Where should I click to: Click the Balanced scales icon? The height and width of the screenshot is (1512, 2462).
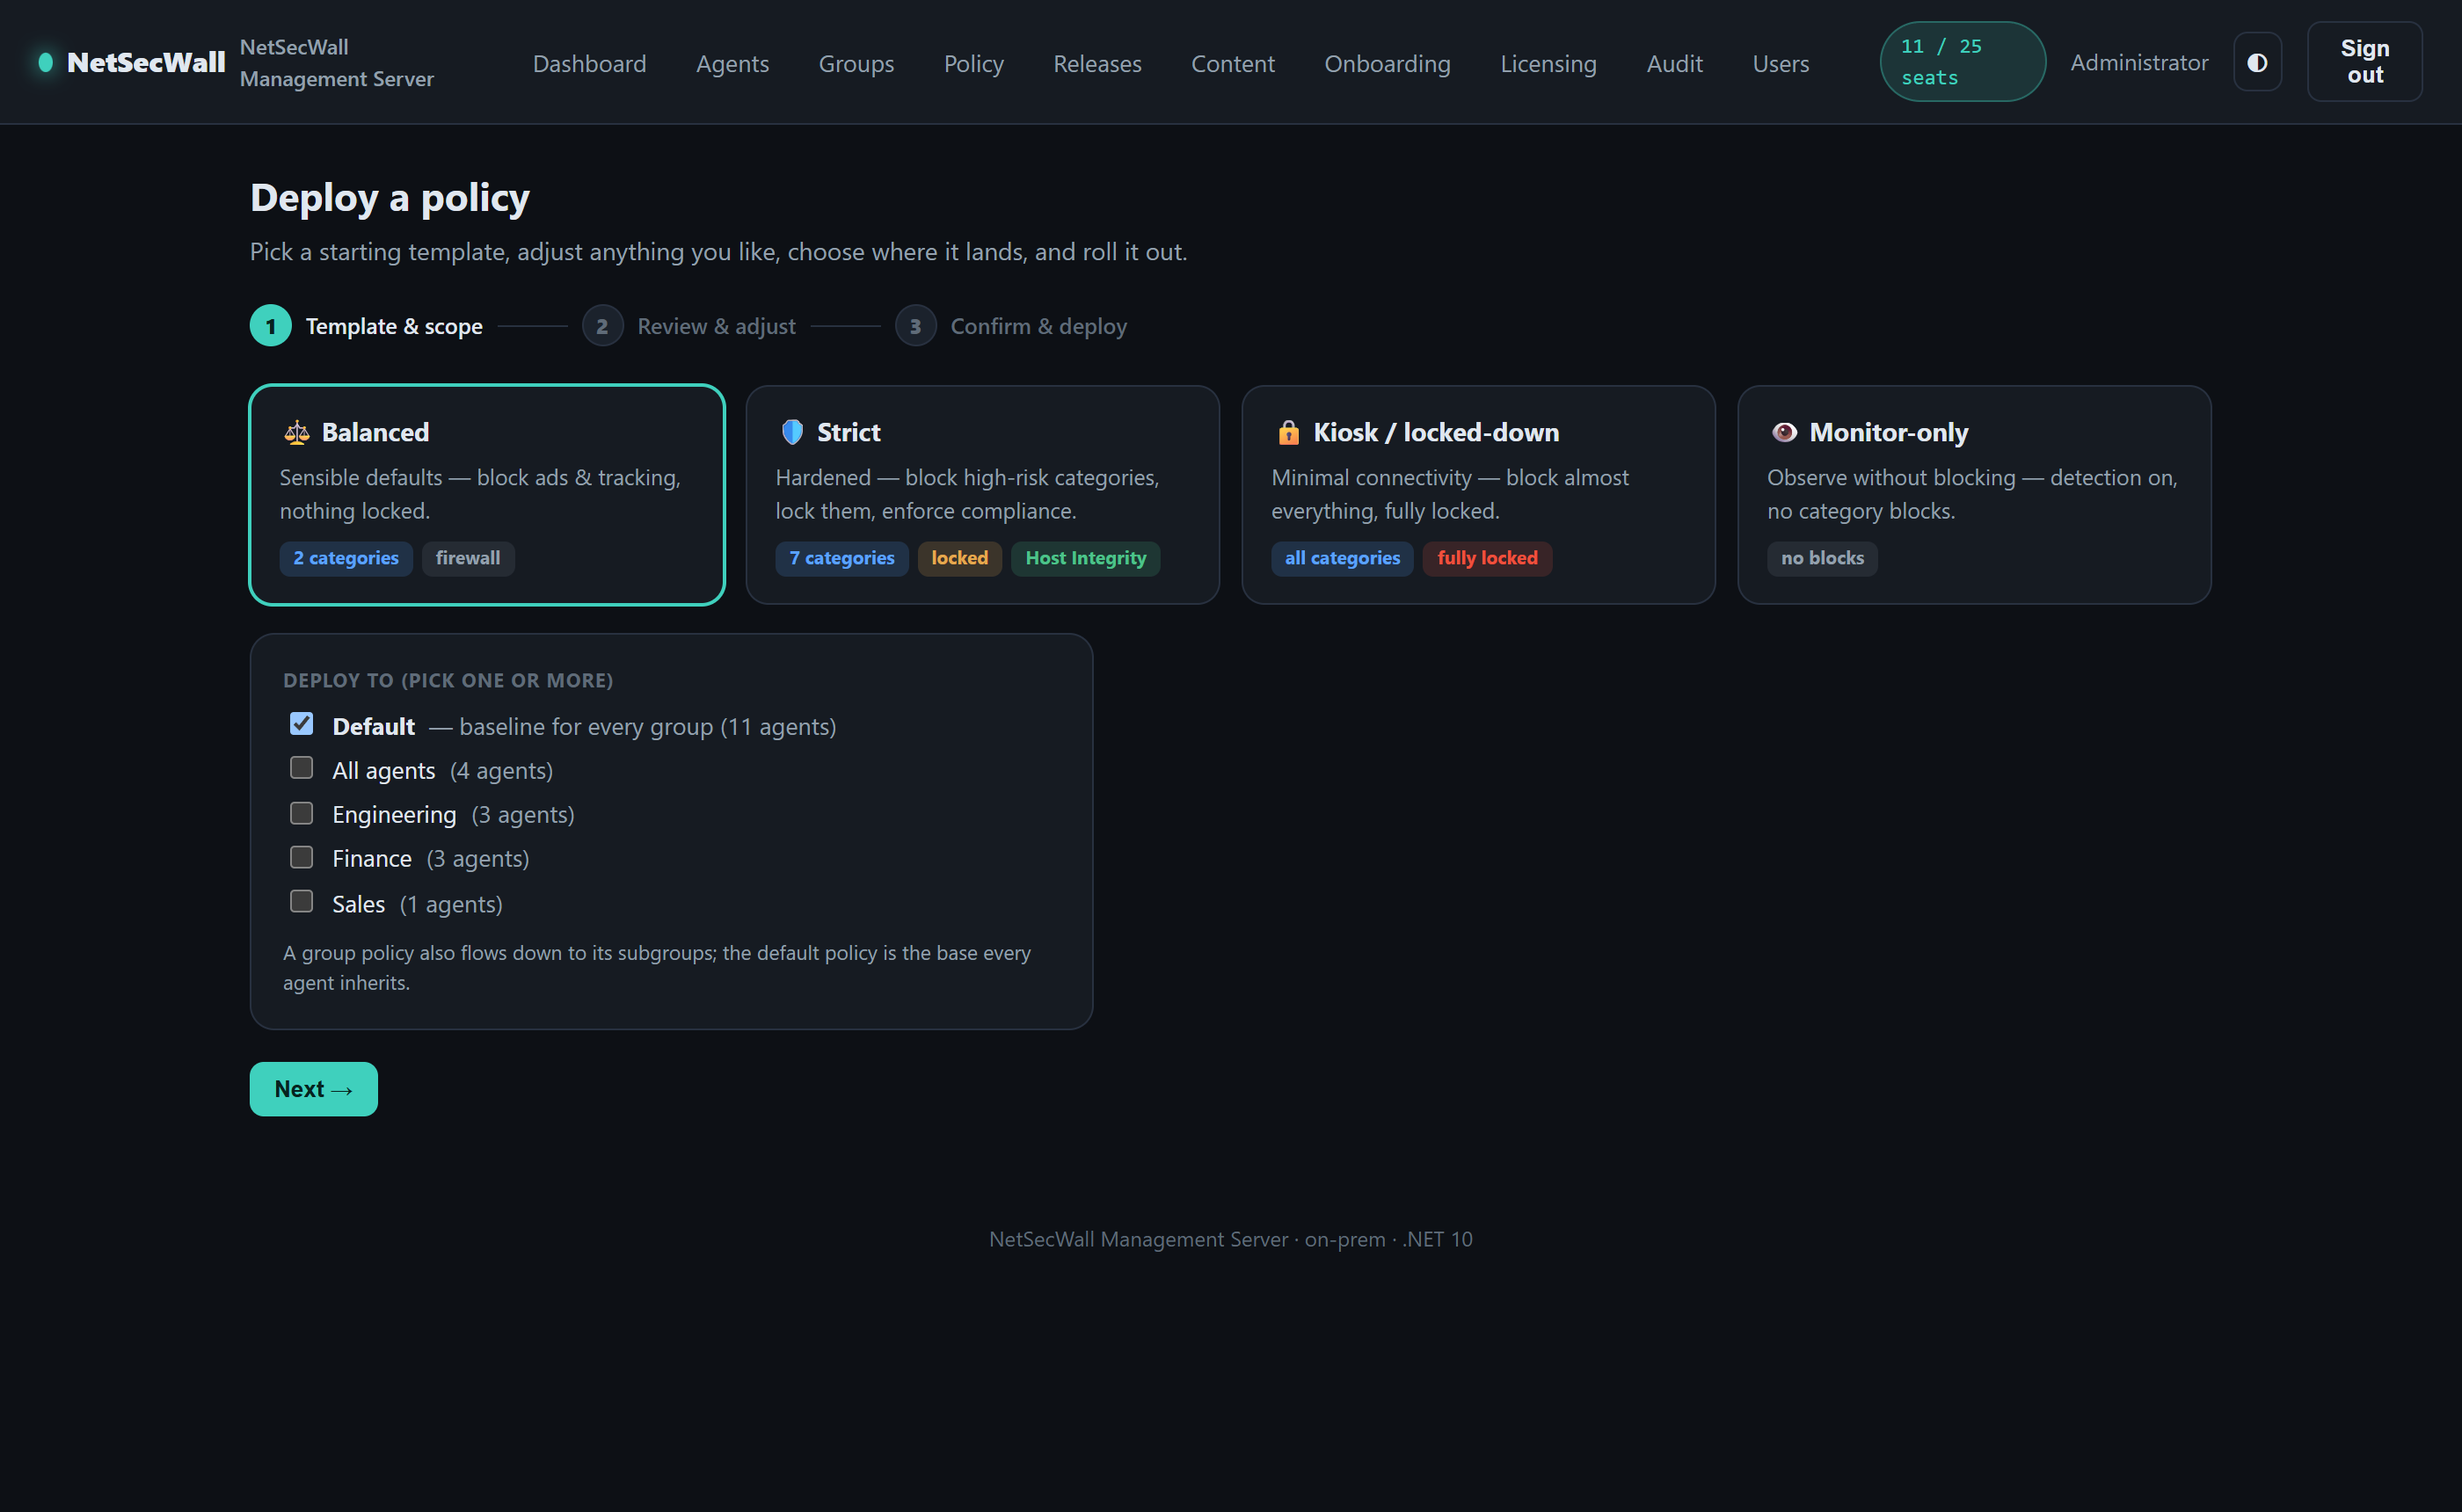point(296,432)
